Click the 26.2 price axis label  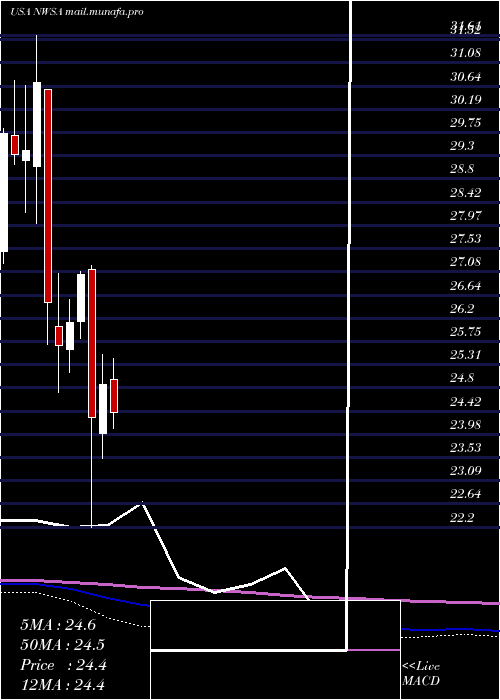click(x=462, y=308)
